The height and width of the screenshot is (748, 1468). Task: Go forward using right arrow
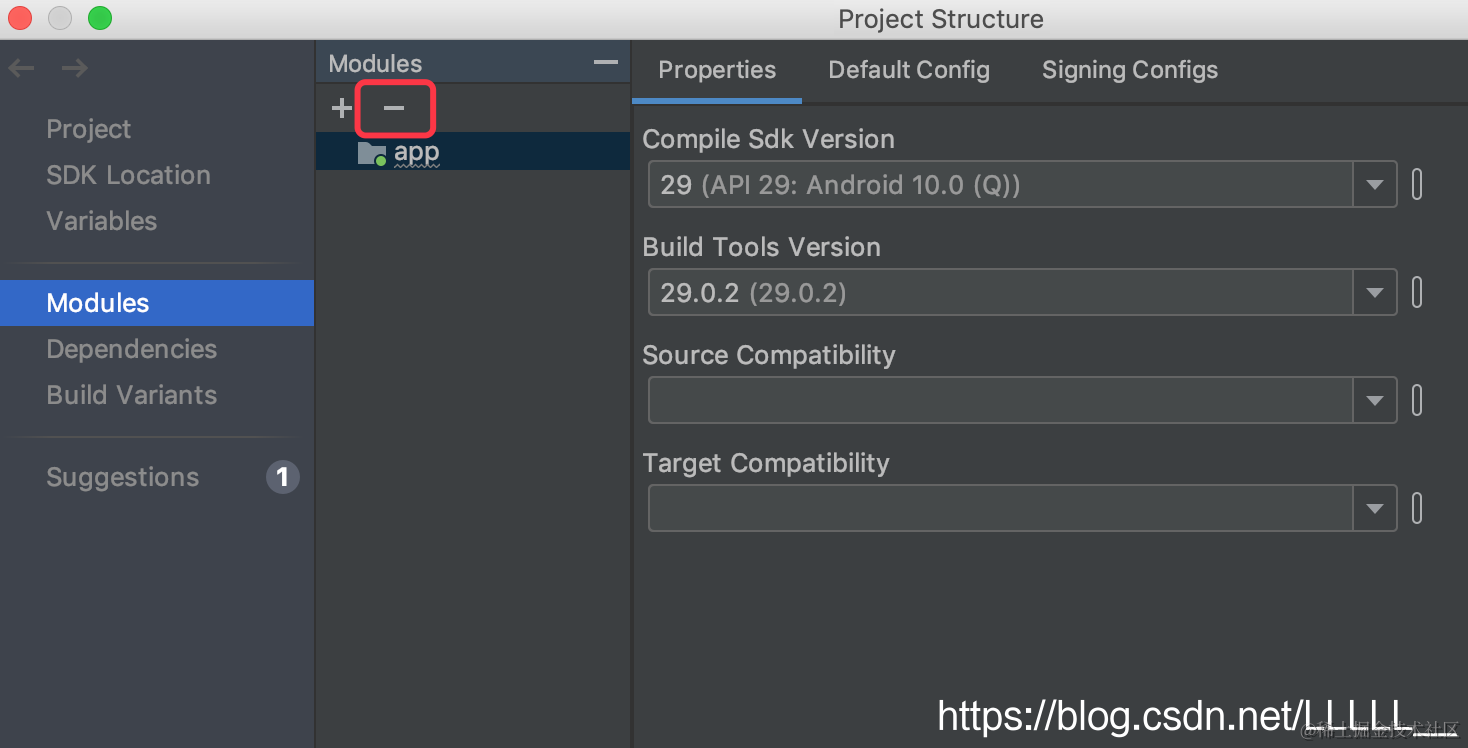click(75, 68)
